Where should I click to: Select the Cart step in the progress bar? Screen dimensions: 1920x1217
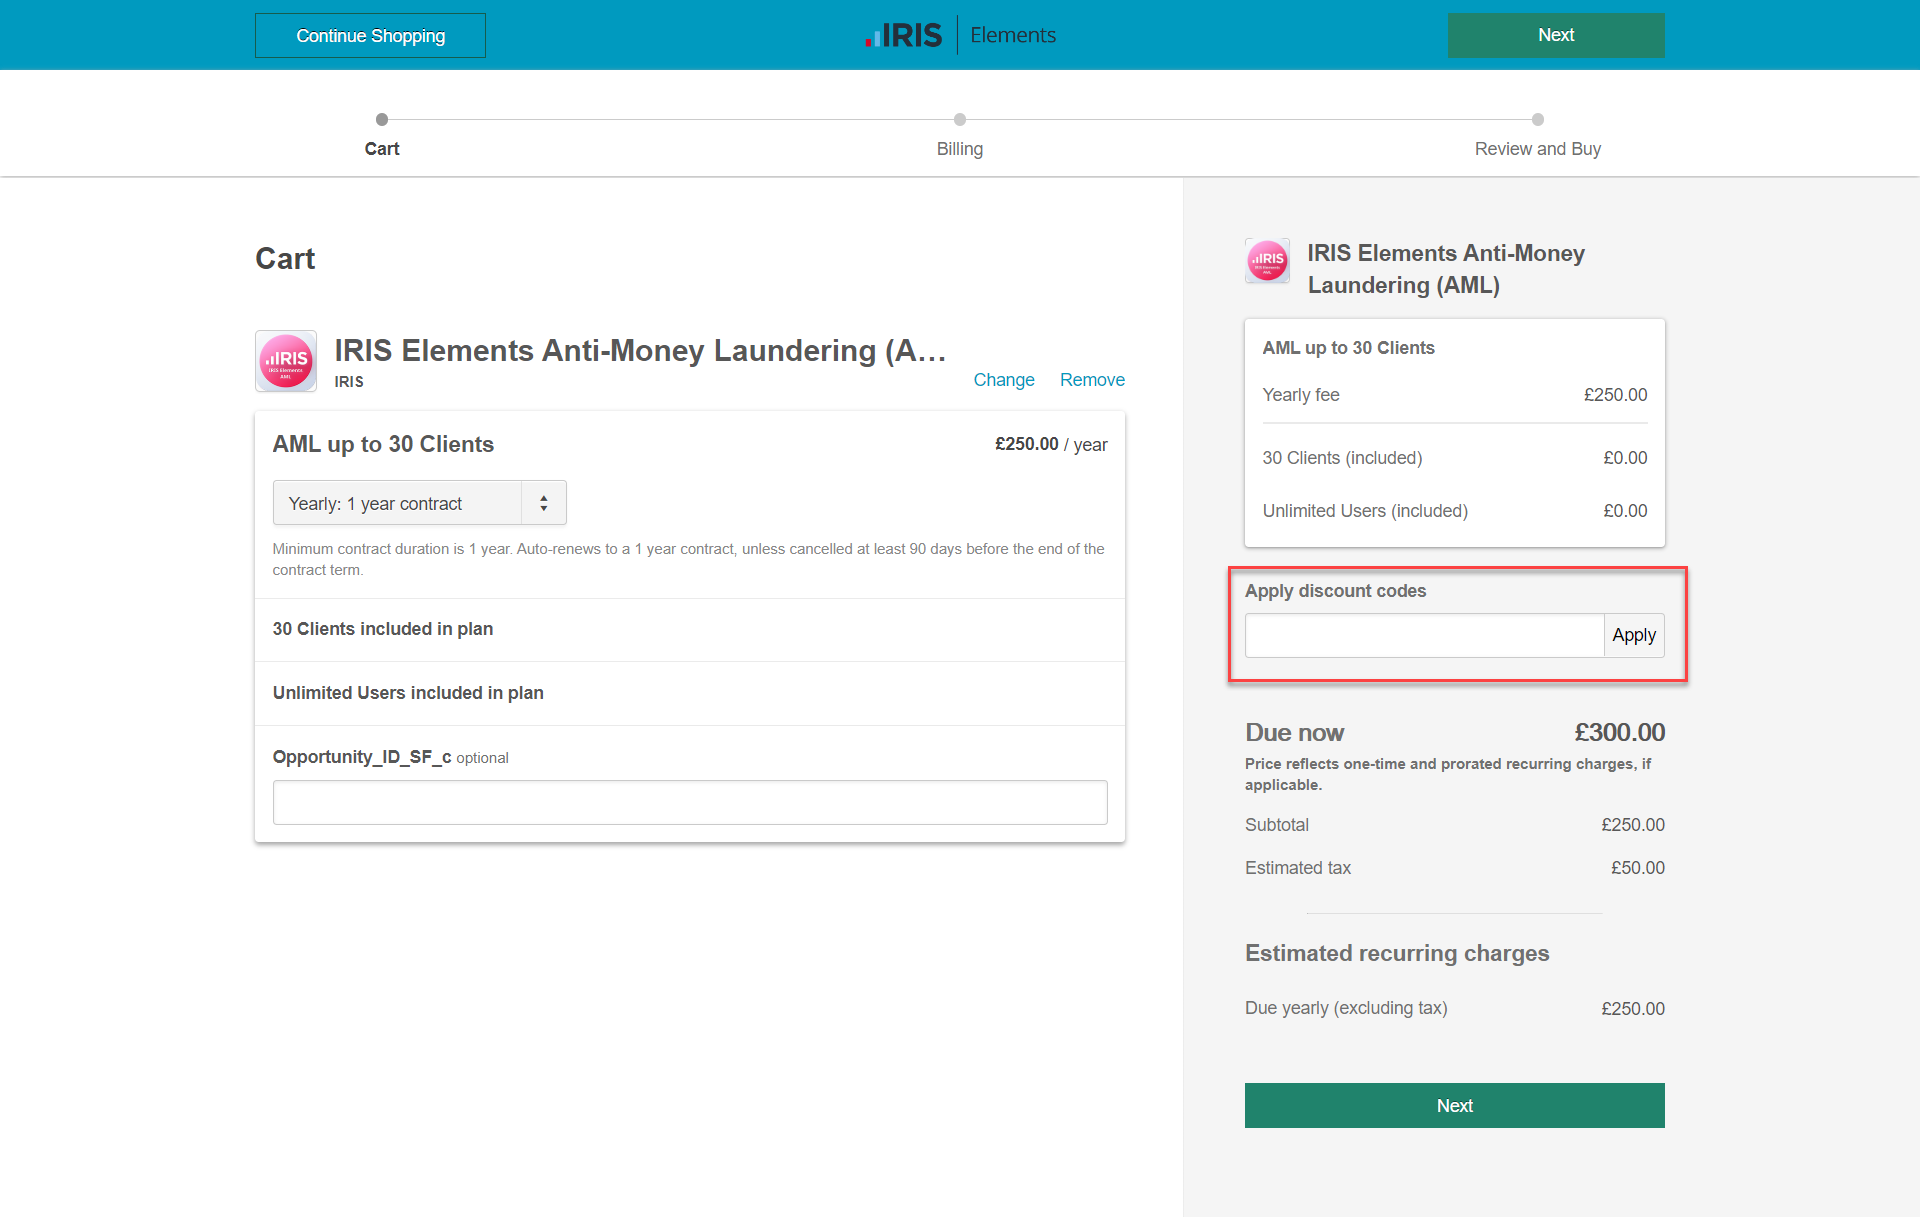click(382, 137)
